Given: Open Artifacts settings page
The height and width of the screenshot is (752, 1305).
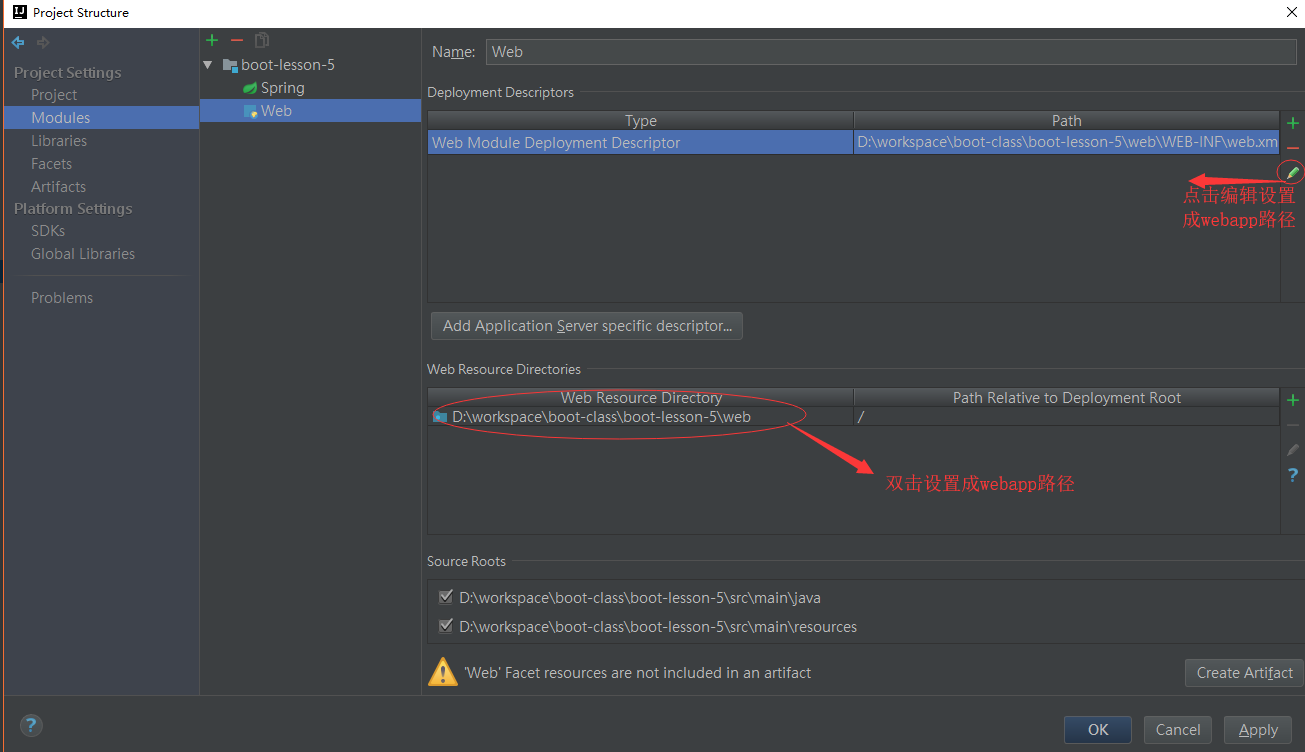Looking at the screenshot, I should pos(58,187).
